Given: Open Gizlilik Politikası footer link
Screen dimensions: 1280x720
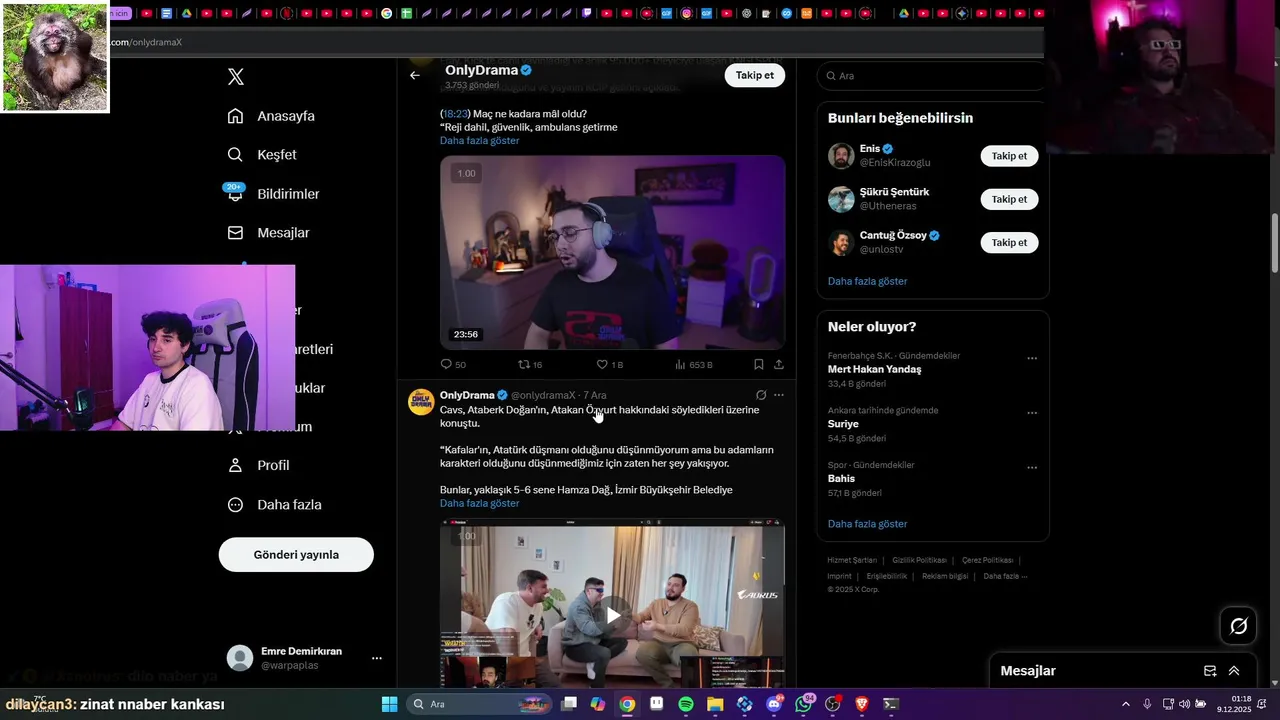Looking at the screenshot, I should point(919,560).
